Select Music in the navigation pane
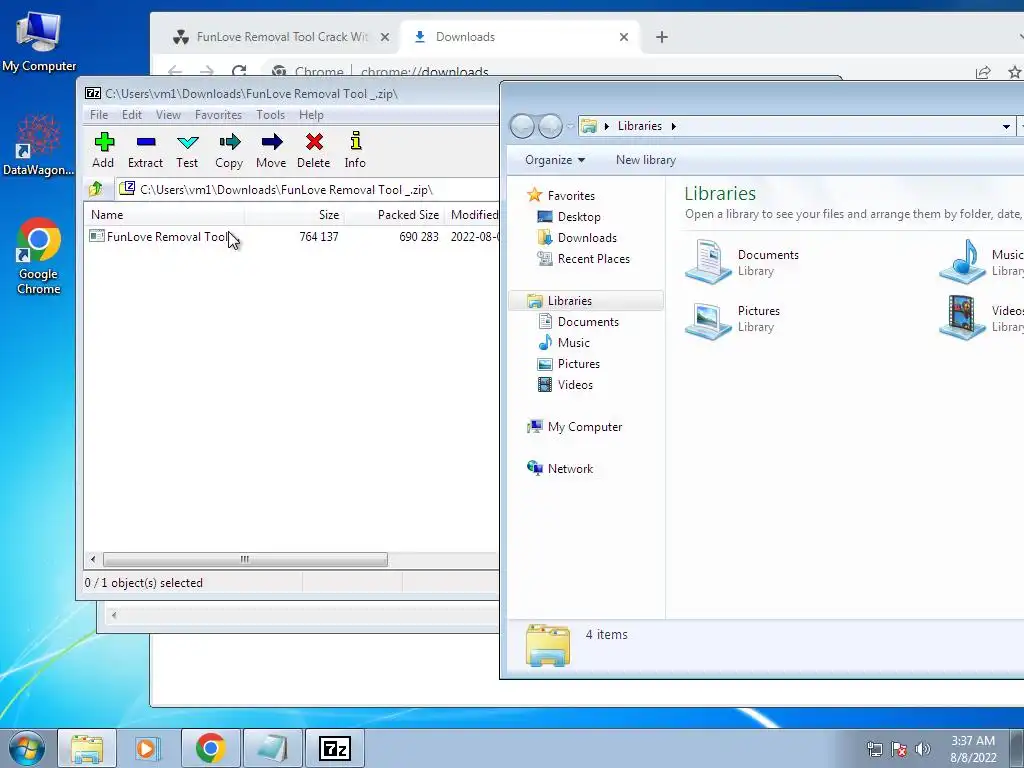Screen dimensions: 1024x768 [573, 342]
